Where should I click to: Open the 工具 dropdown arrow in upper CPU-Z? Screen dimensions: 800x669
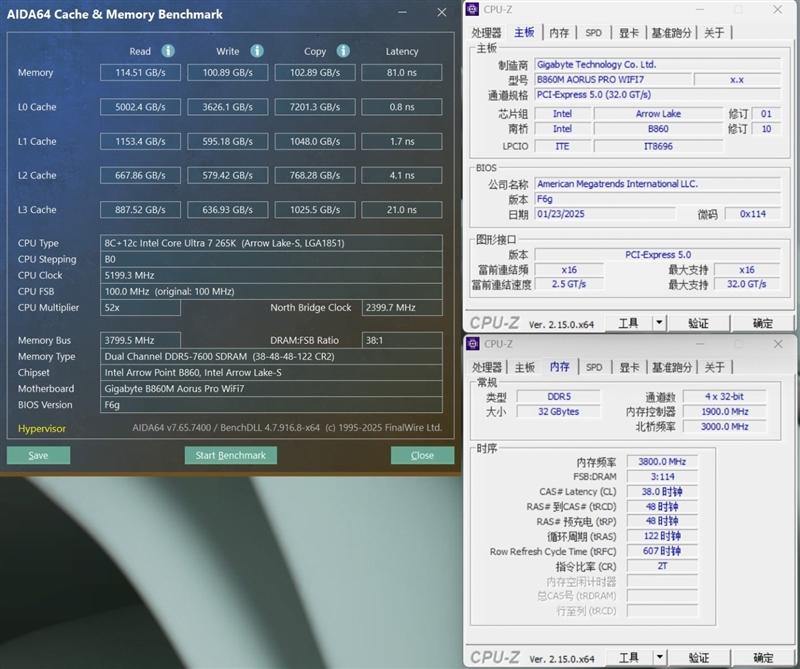pyautogui.click(x=659, y=323)
